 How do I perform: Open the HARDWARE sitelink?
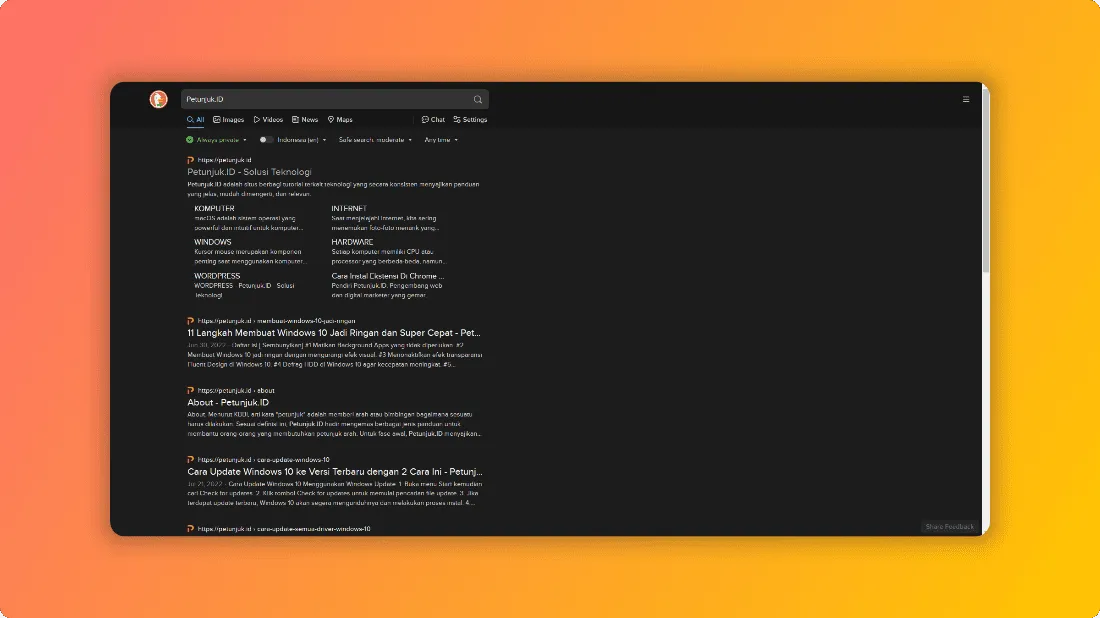(352, 242)
